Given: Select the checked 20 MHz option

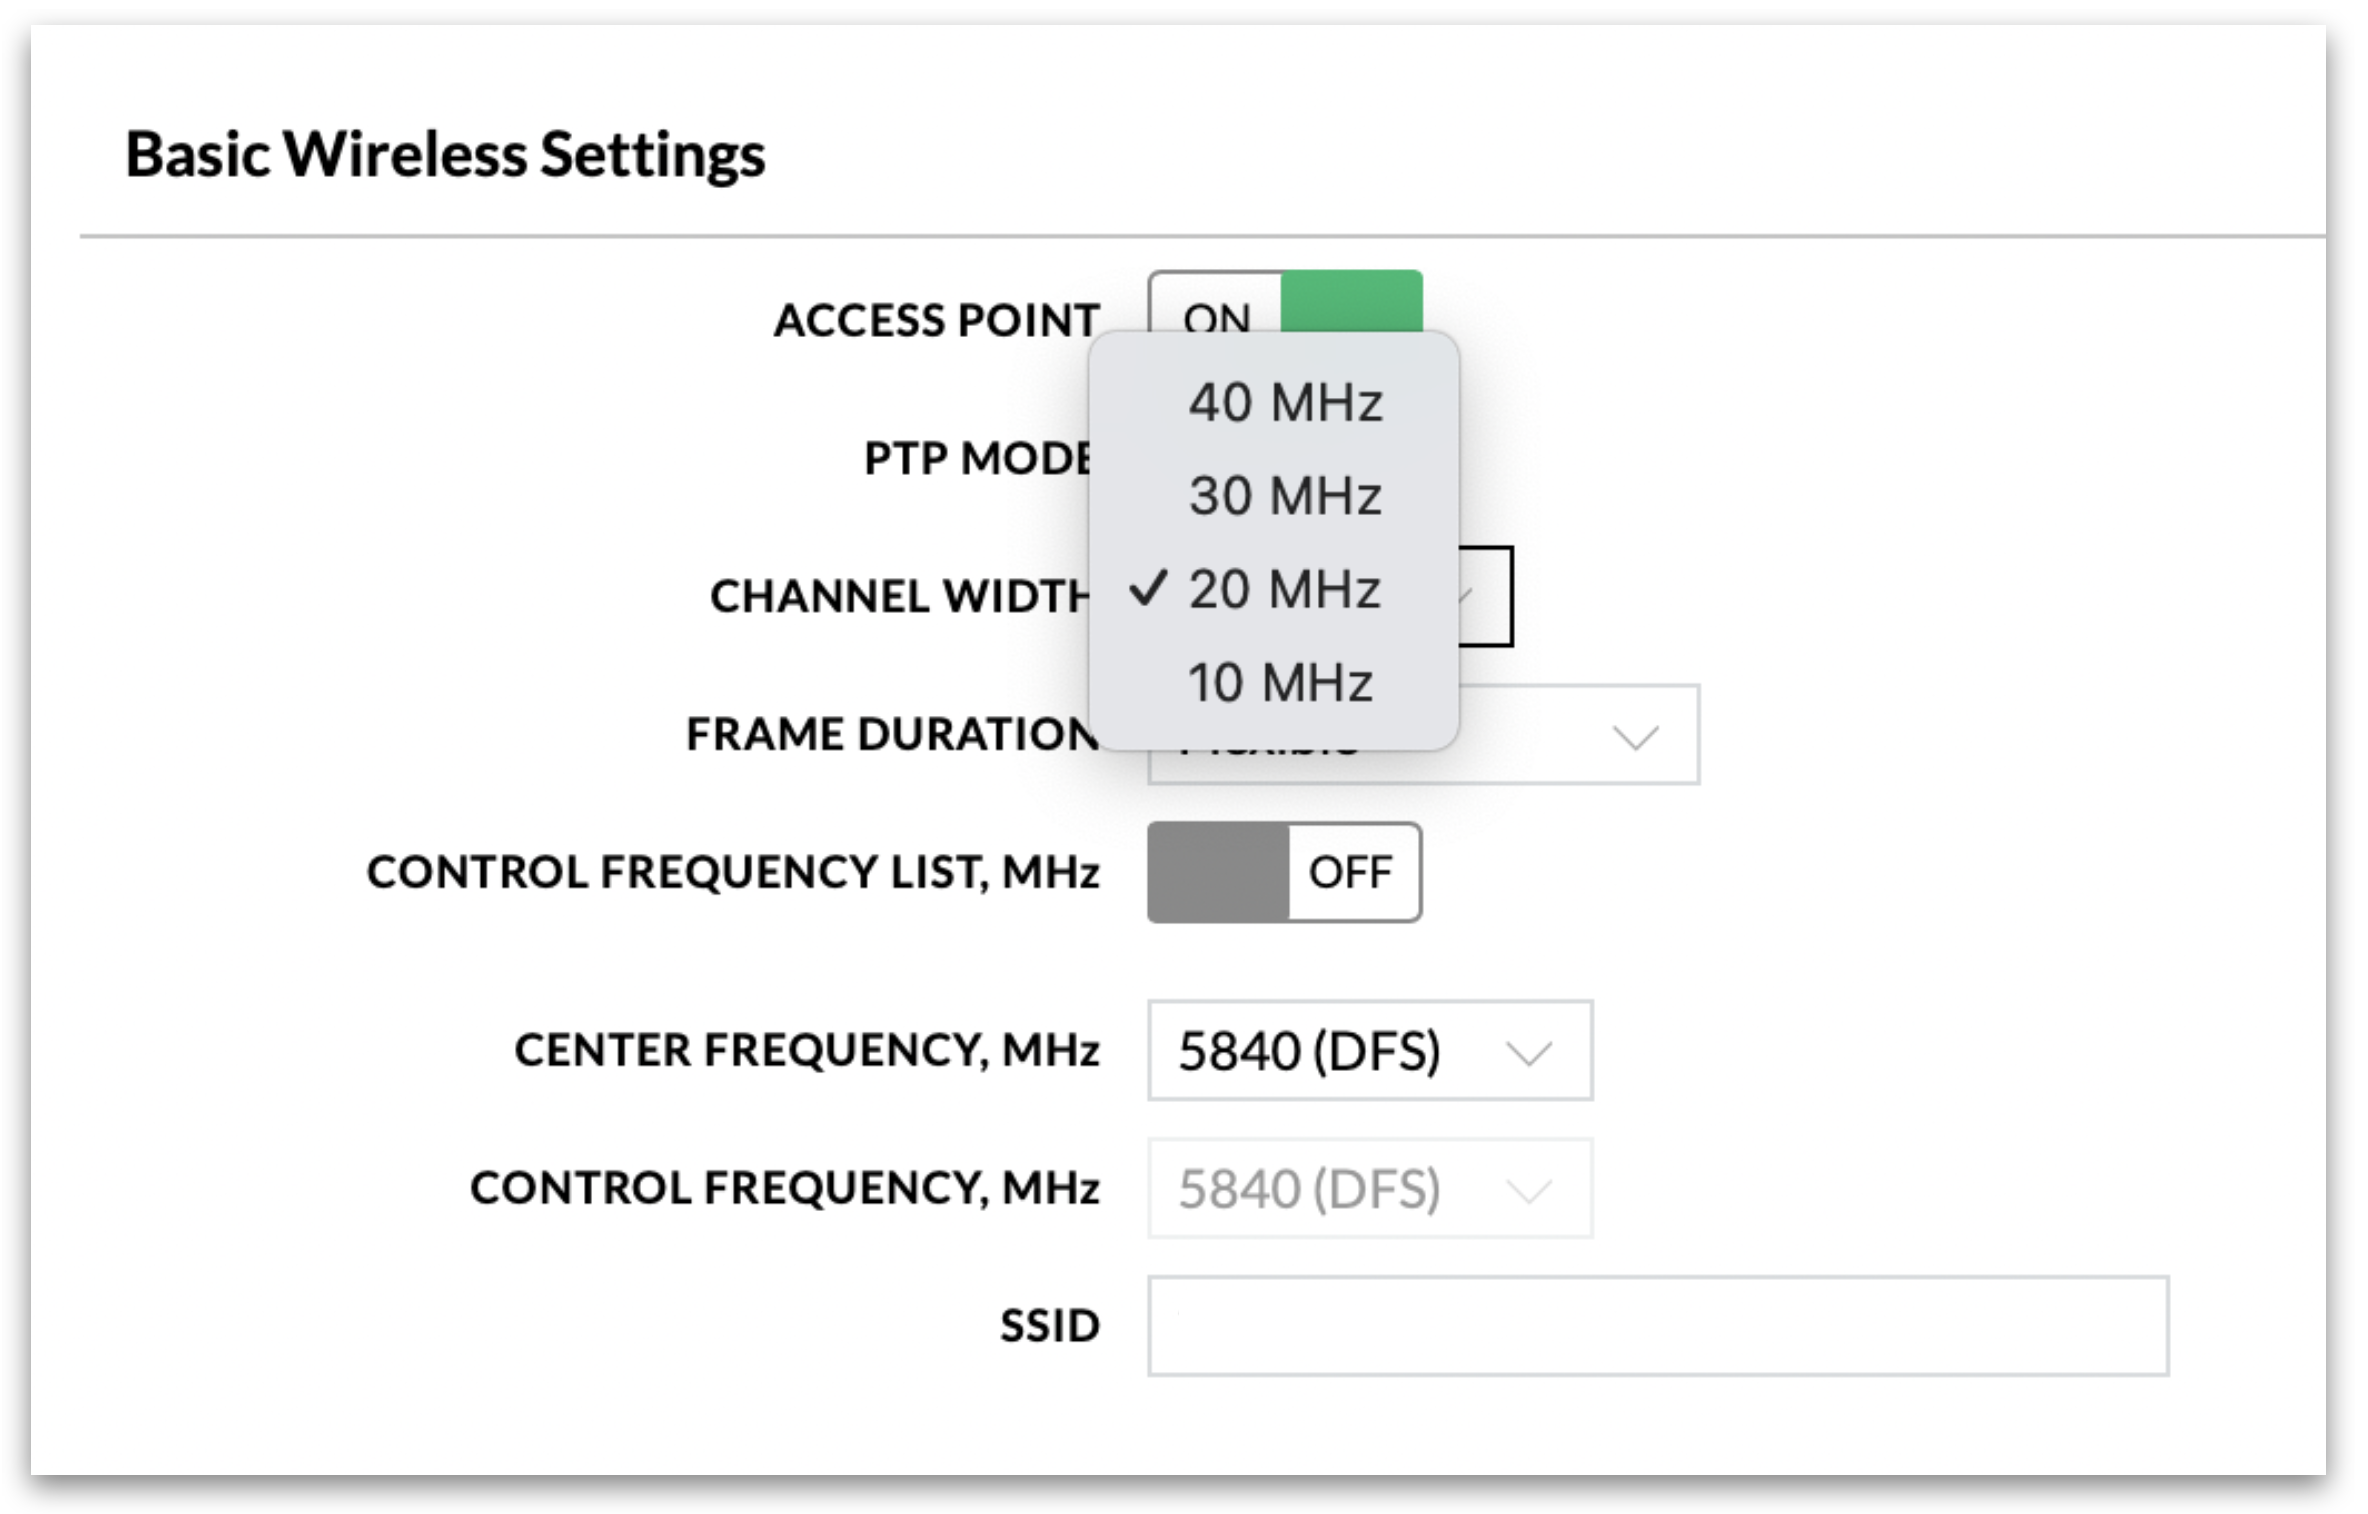Looking at the screenshot, I should (x=1274, y=589).
